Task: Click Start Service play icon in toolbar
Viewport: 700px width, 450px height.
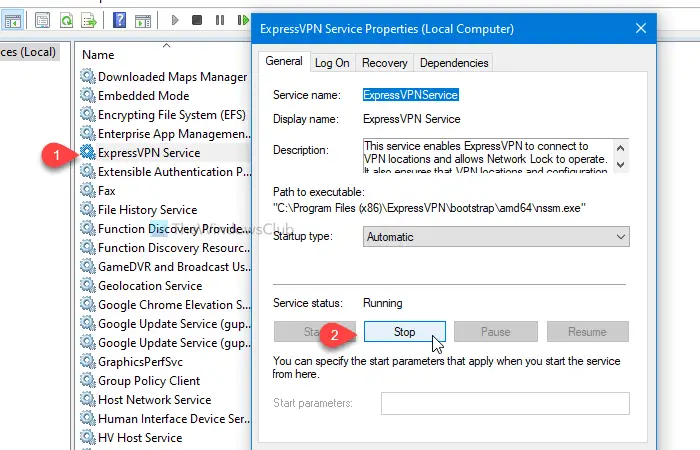Action: pos(175,20)
